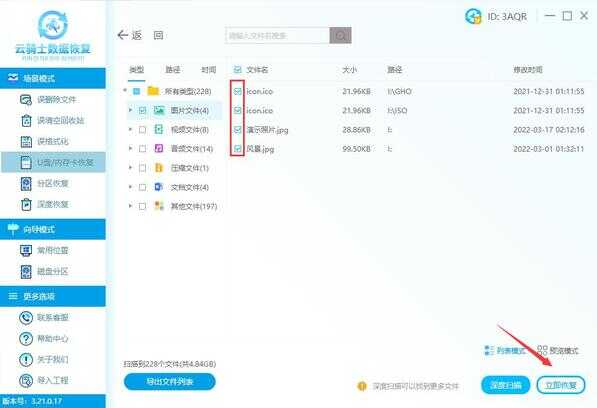The width and height of the screenshot is (597, 408).
Task: Check the 文档文件(4) checkbox
Action: pos(142,187)
